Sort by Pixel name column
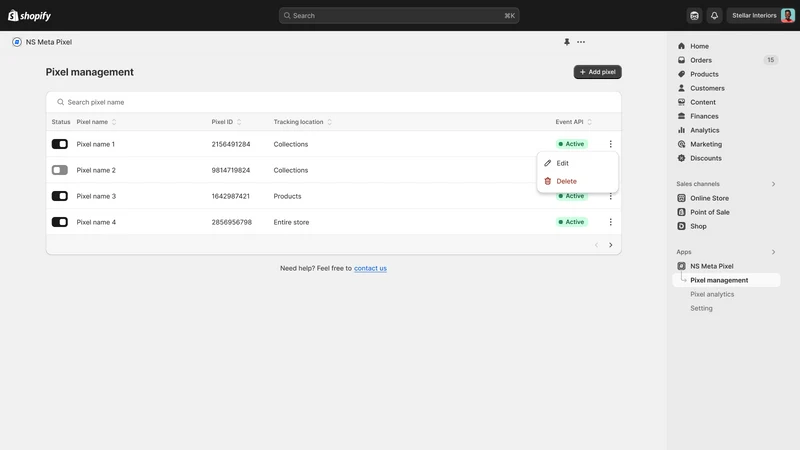 click(x=96, y=122)
